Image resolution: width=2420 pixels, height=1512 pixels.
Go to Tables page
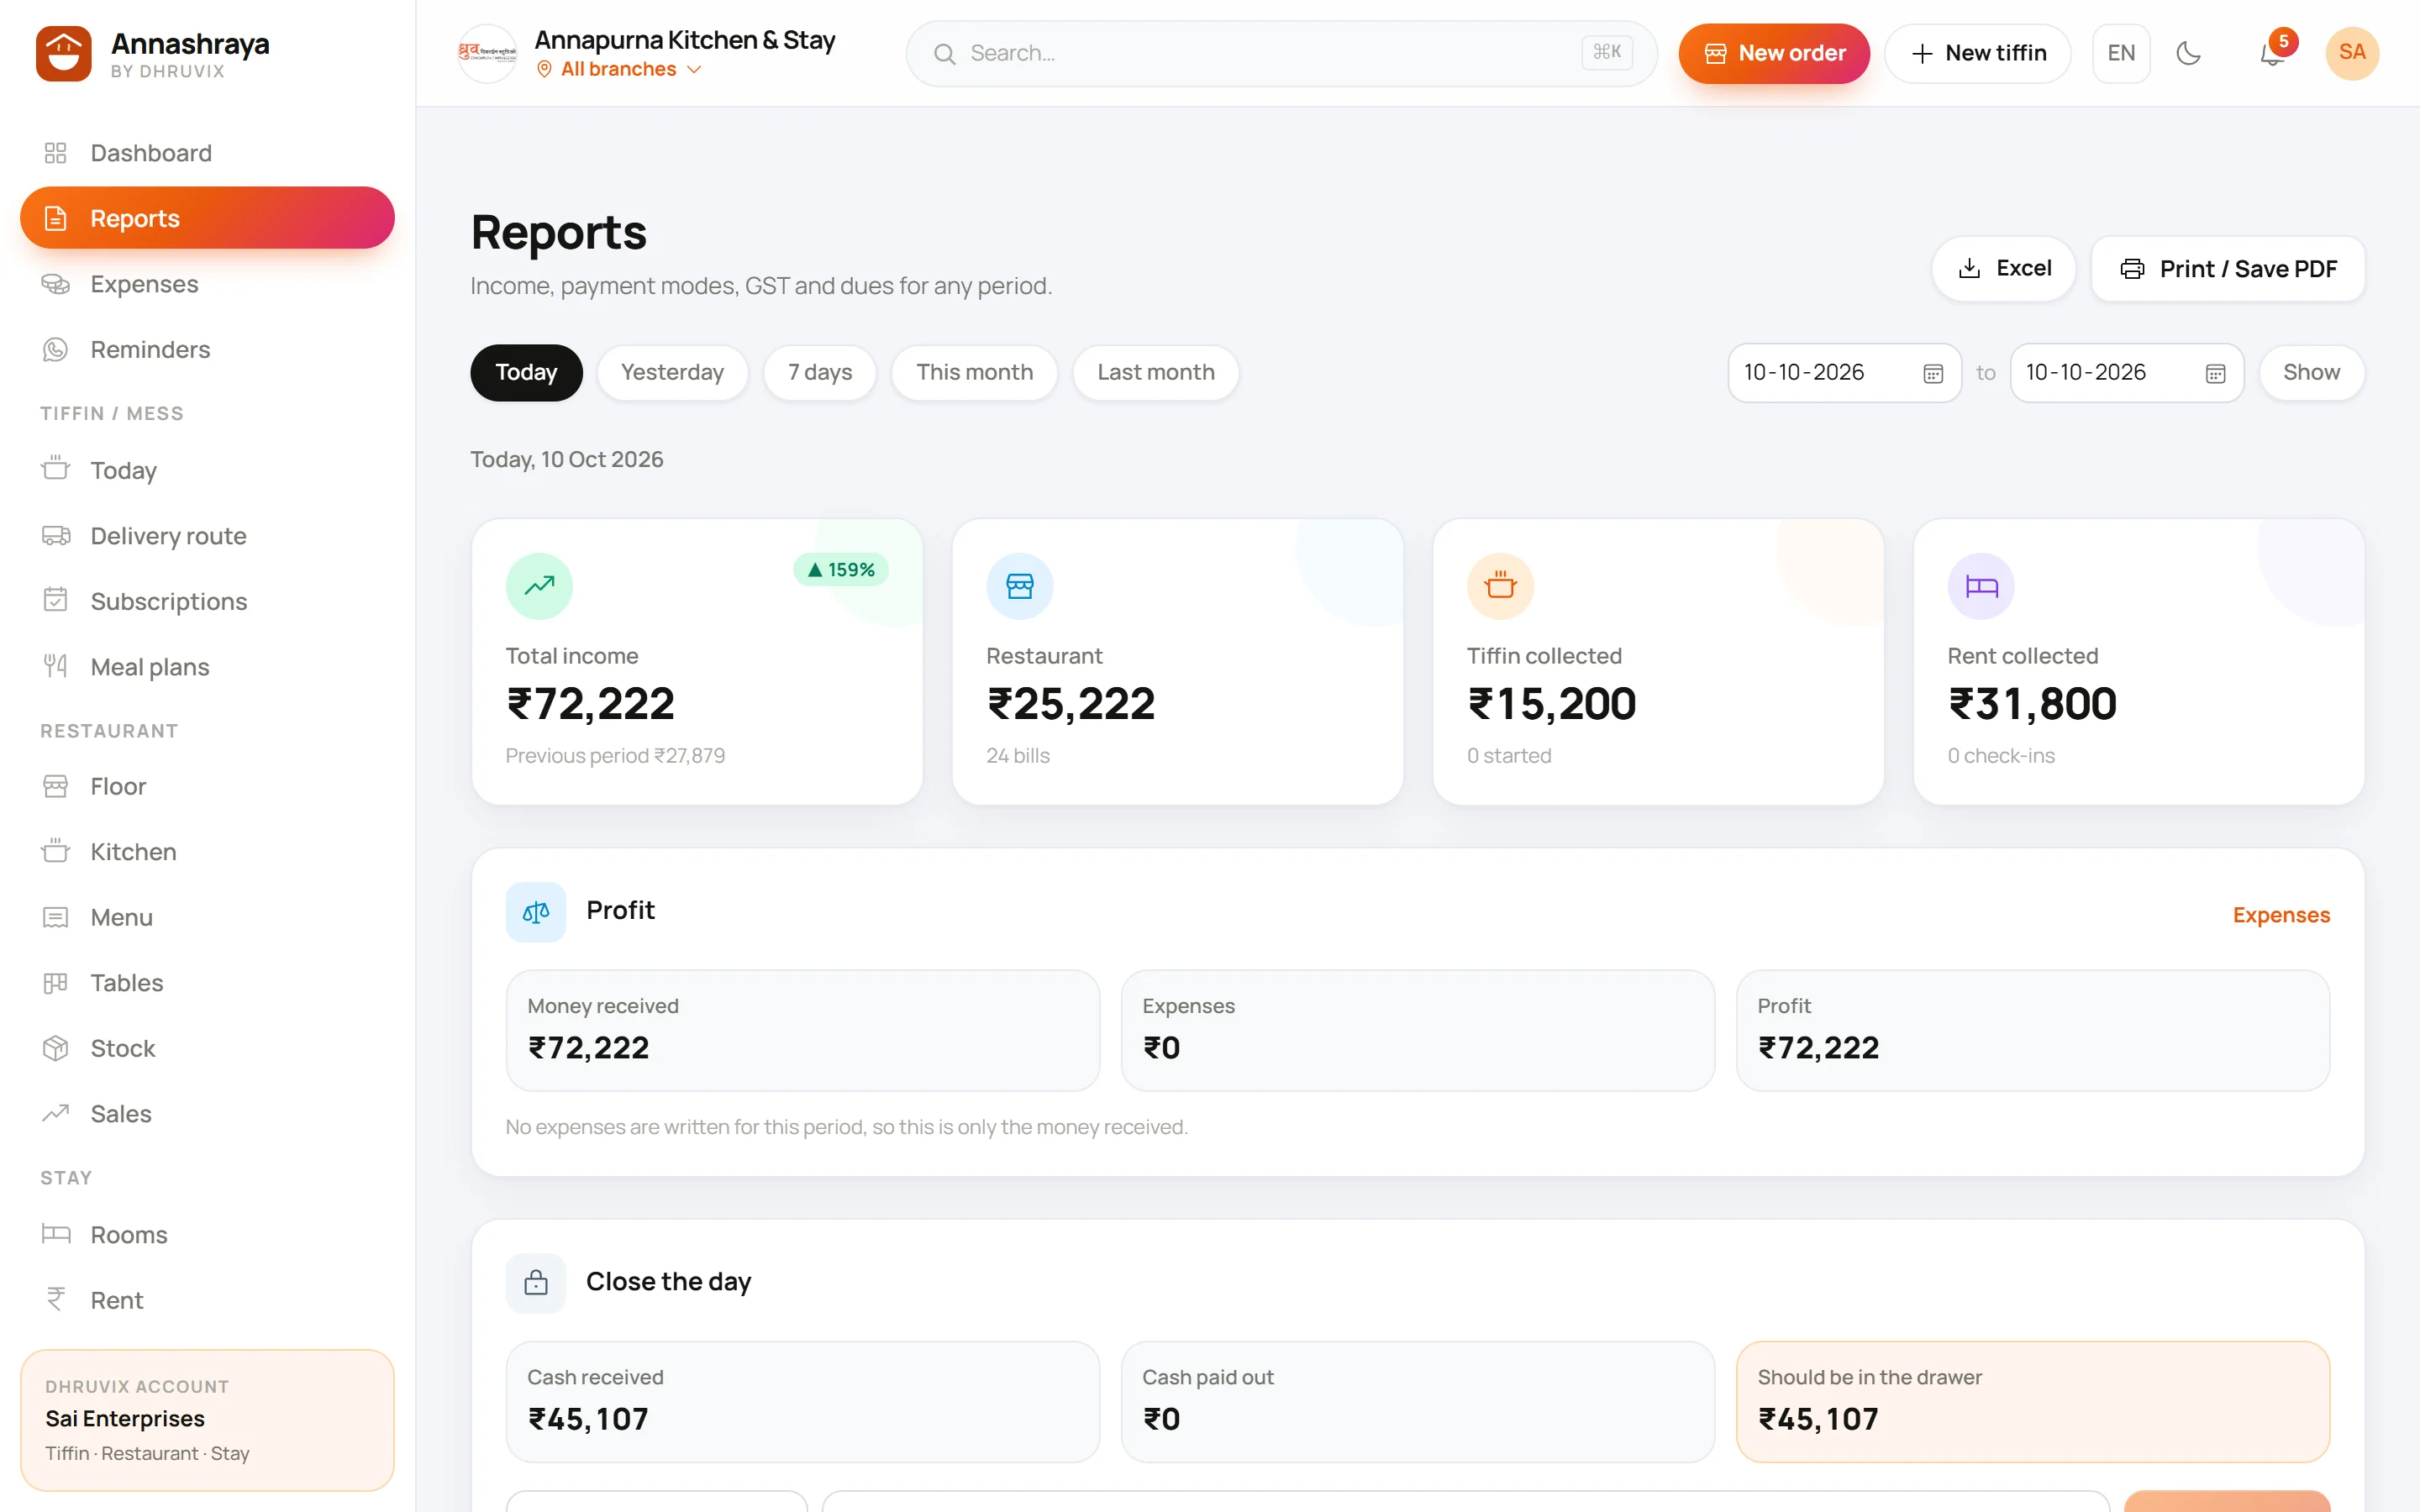[x=207, y=982]
